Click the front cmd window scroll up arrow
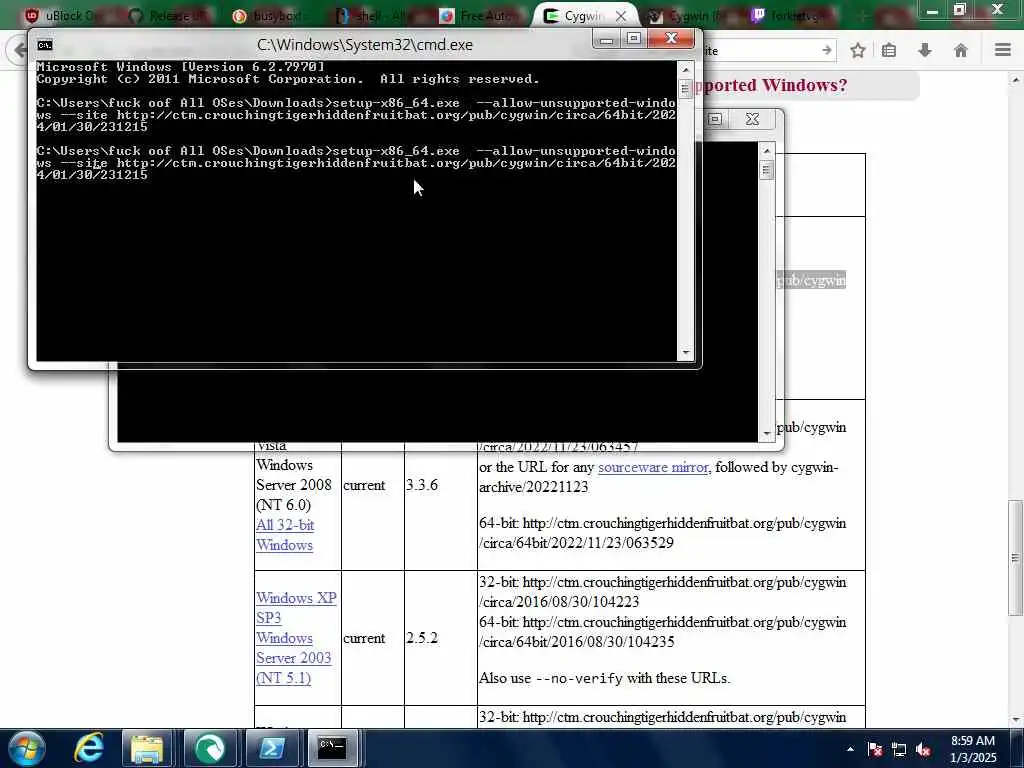Image resolution: width=1024 pixels, height=768 pixels. click(x=685, y=69)
